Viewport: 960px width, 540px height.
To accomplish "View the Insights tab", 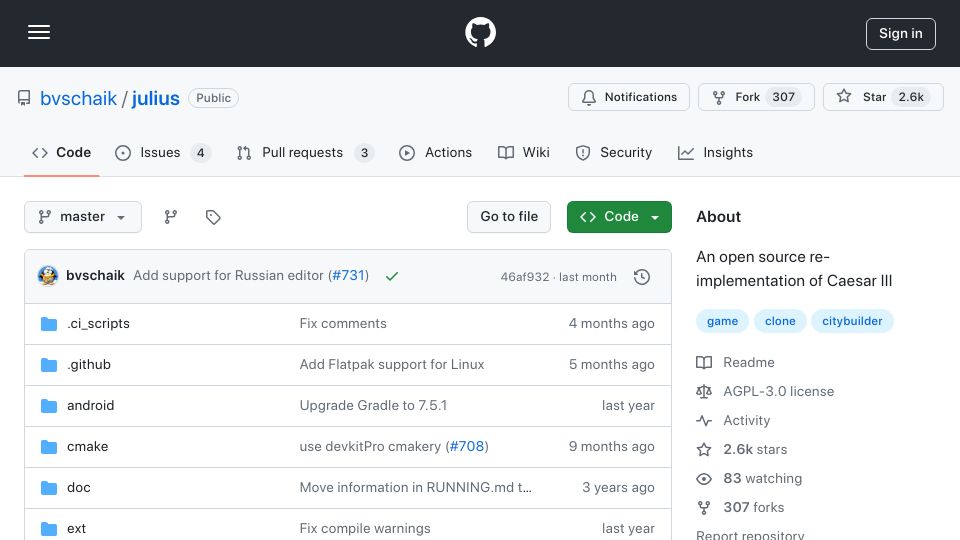I will click(x=715, y=152).
